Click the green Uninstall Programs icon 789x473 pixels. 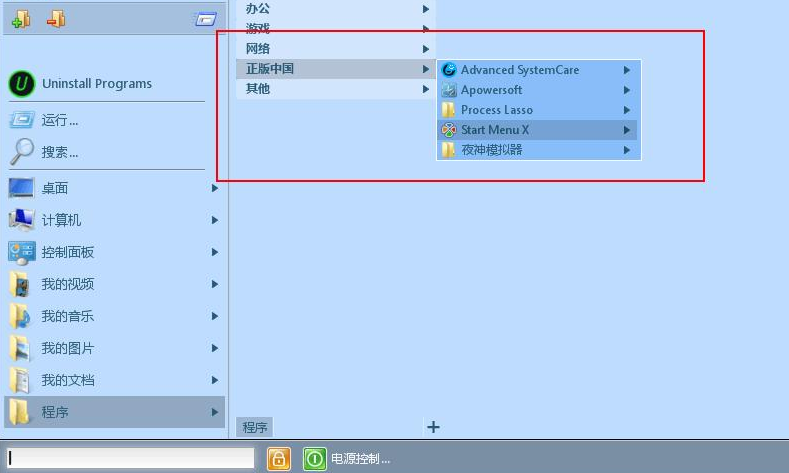(22, 84)
